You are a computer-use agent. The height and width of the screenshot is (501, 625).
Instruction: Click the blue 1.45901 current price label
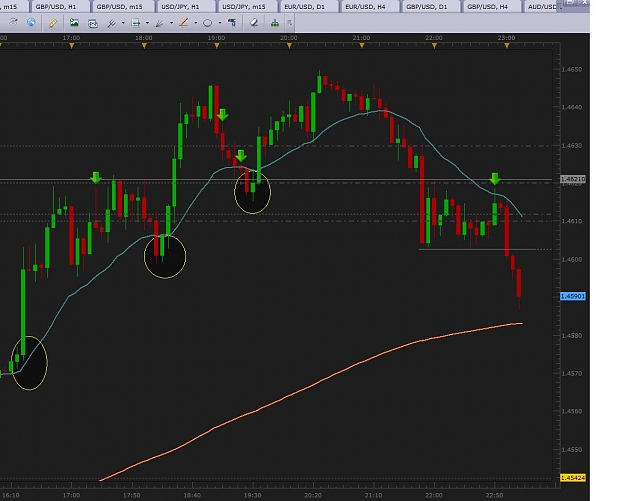[573, 296]
